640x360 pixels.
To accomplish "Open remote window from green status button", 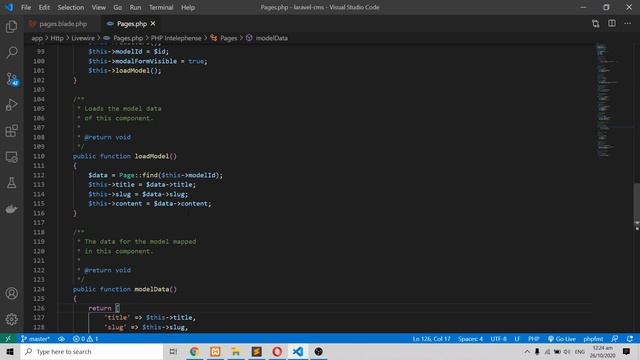I will (x=8, y=339).
